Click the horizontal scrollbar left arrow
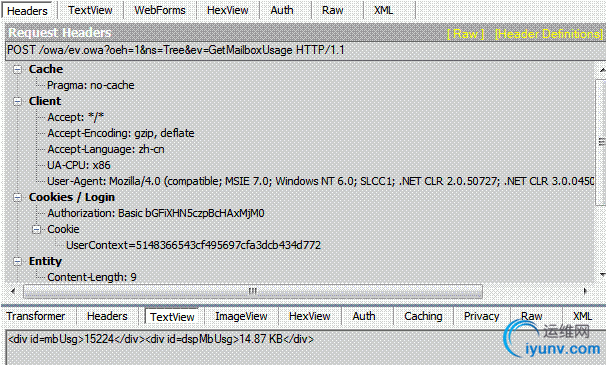This screenshot has width=606, height=365. coord(13,291)
